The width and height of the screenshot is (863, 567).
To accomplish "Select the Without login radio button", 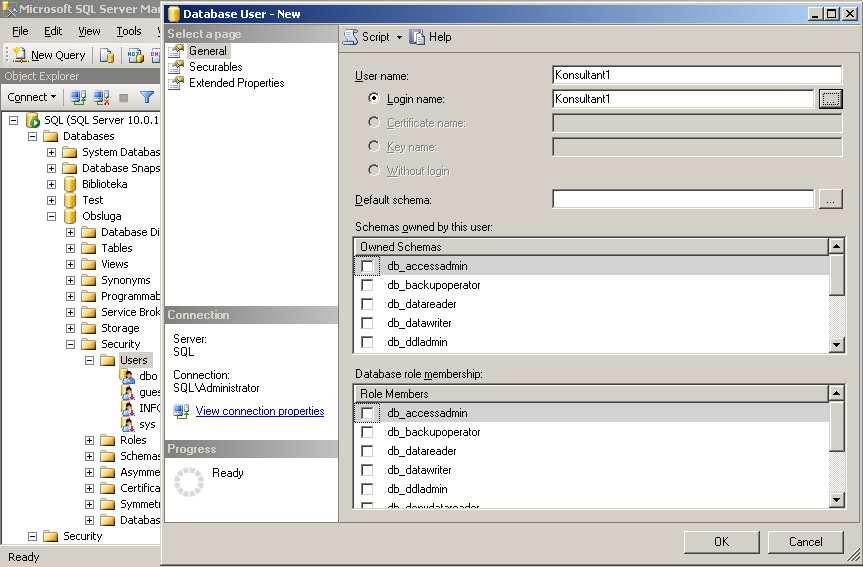I will [x=374, y=170].
